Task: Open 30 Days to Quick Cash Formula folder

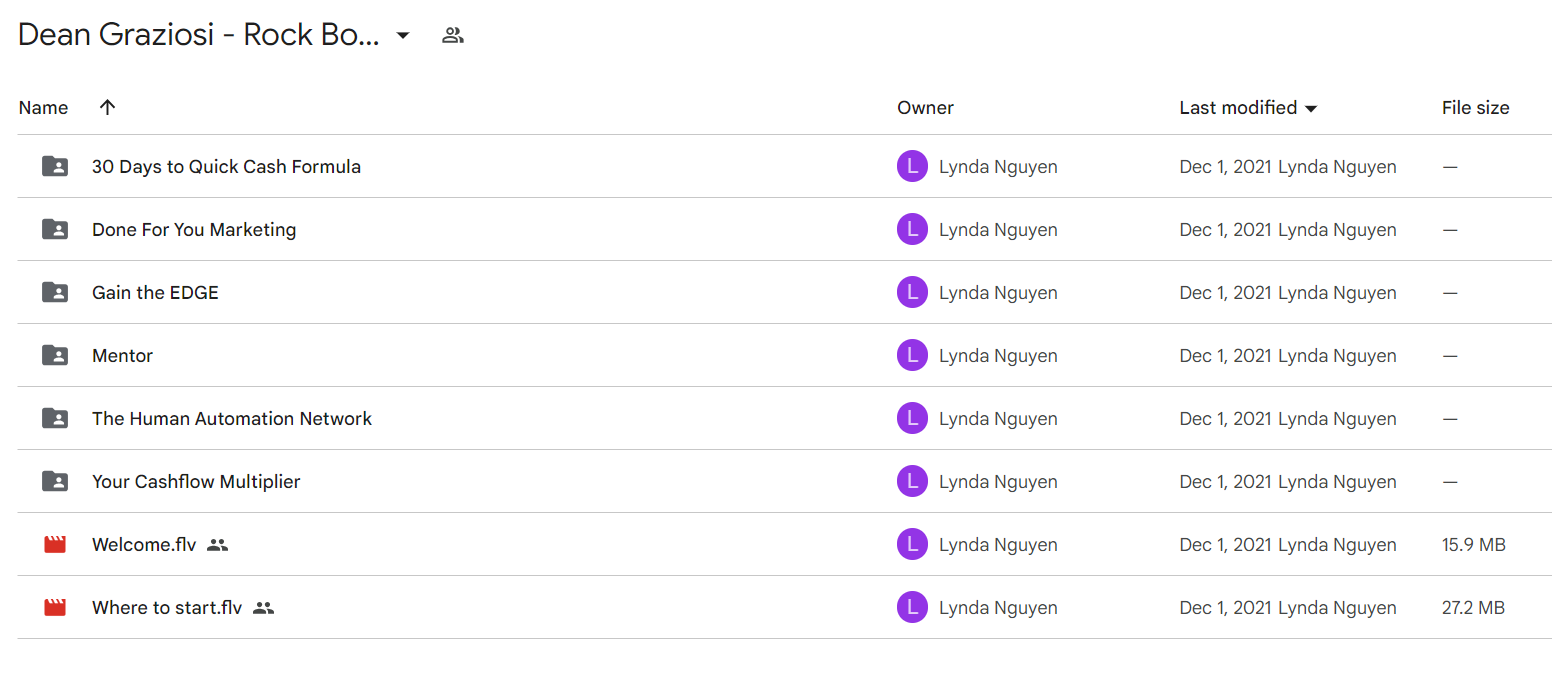Action: point(226,167)
